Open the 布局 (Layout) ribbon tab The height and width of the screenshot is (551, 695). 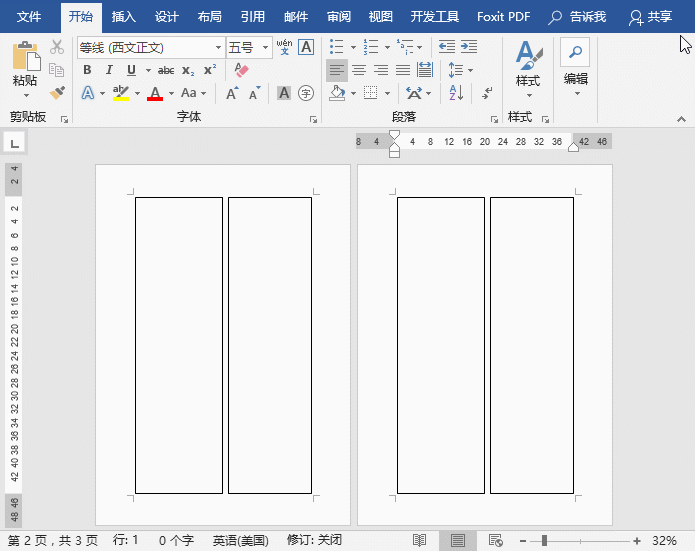pyautogui.click(x=210, y=17)
